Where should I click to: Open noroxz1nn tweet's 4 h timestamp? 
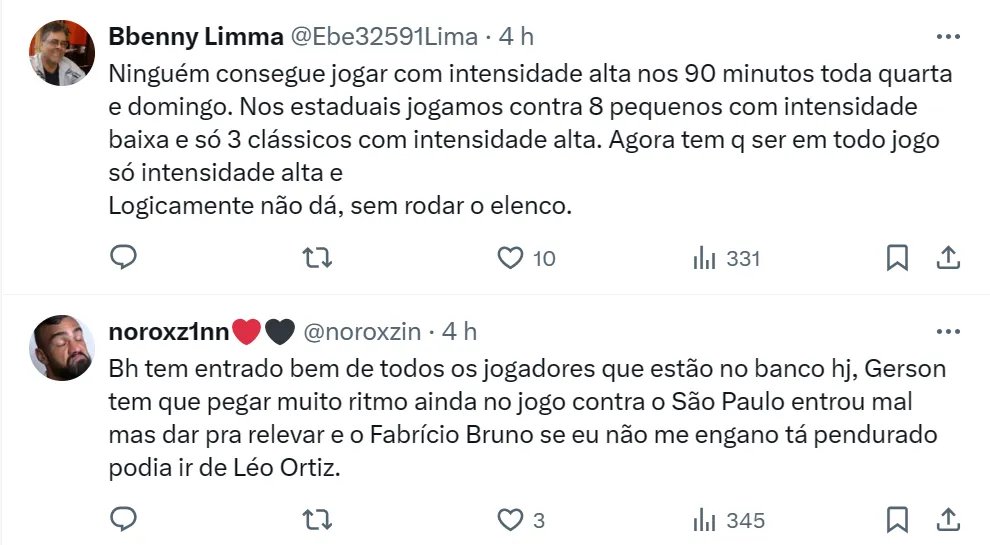(x=459, y=331)
